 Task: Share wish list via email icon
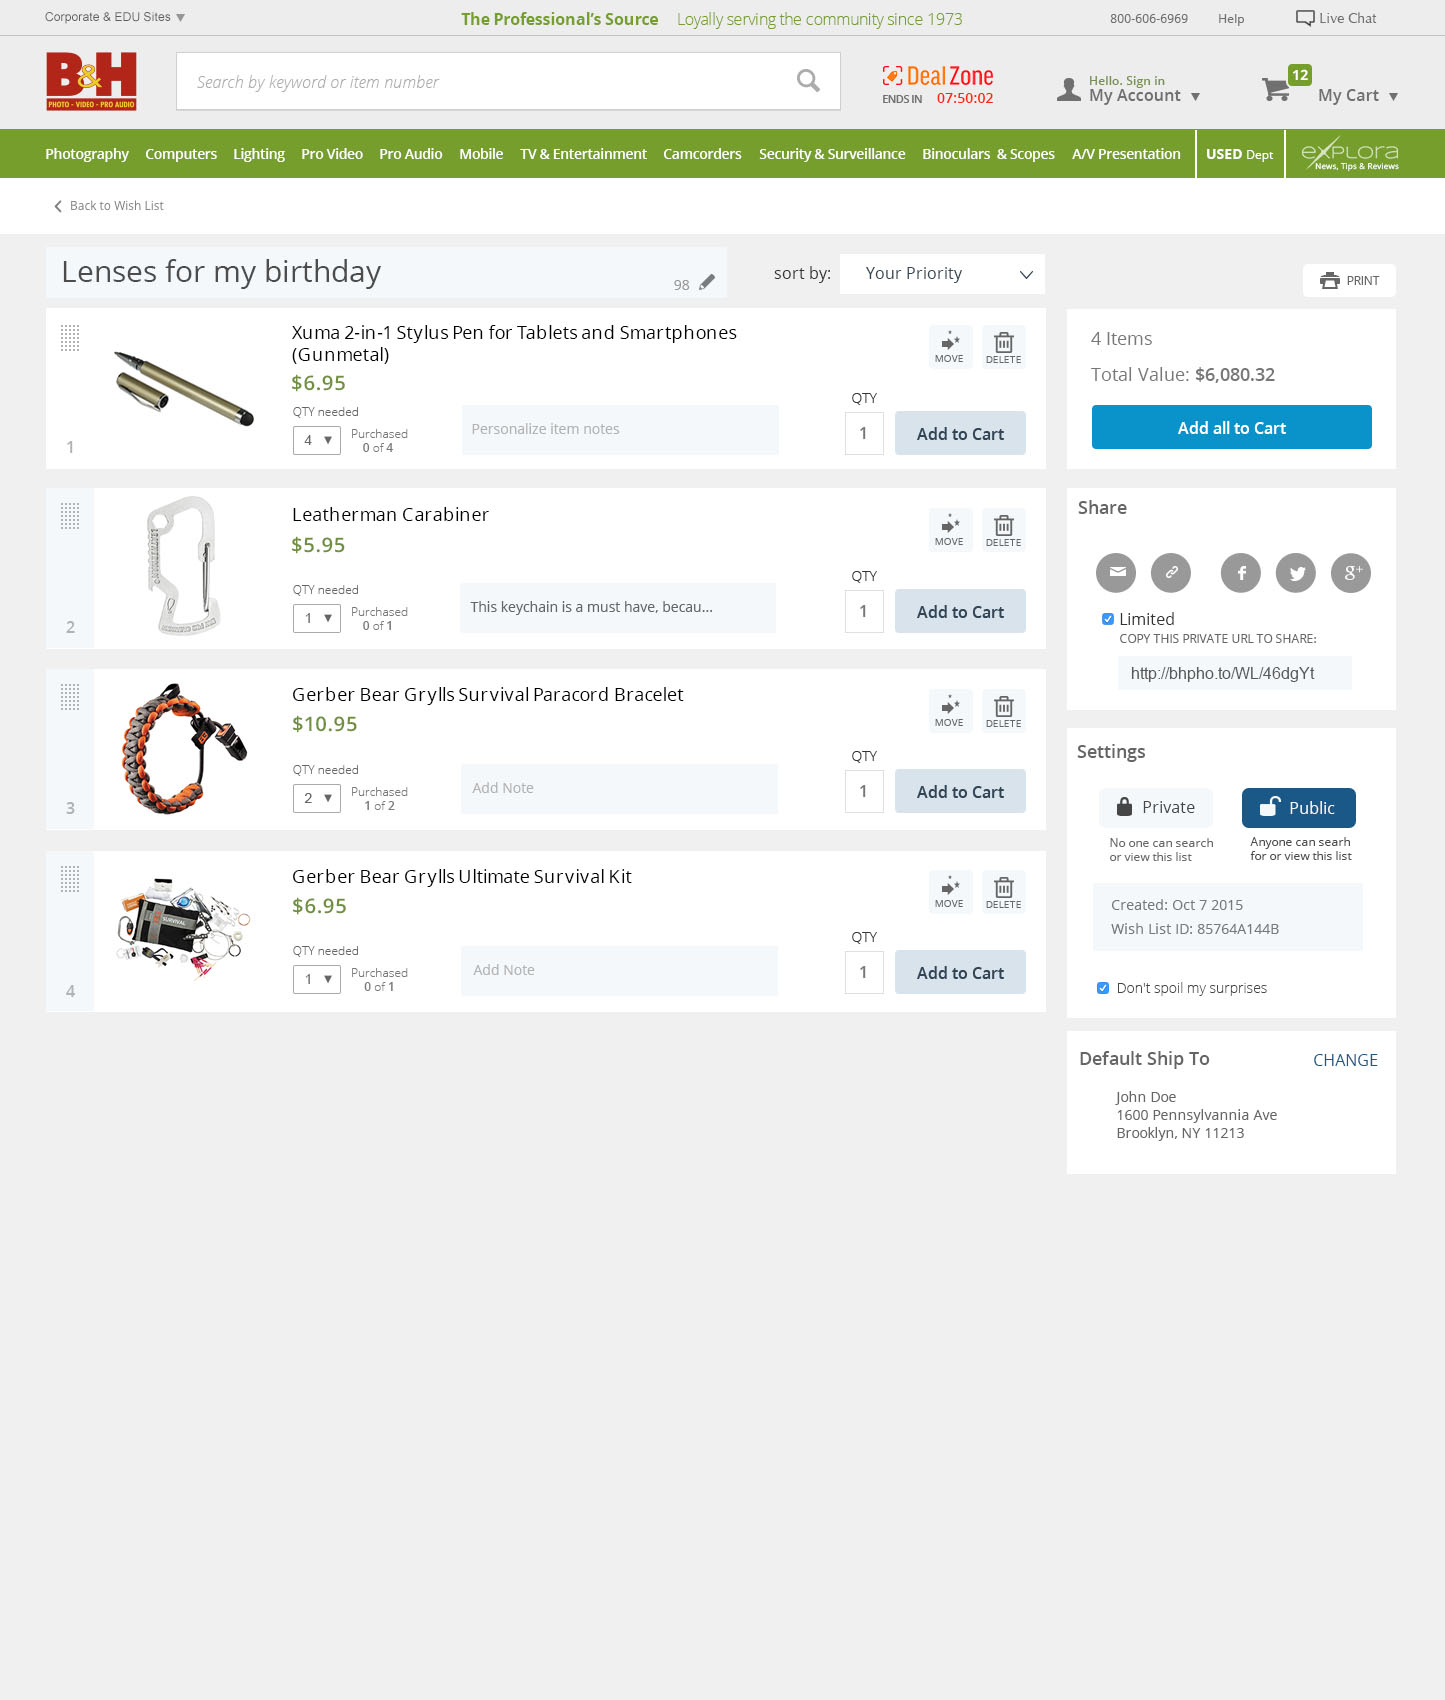tap(1116, 573)
